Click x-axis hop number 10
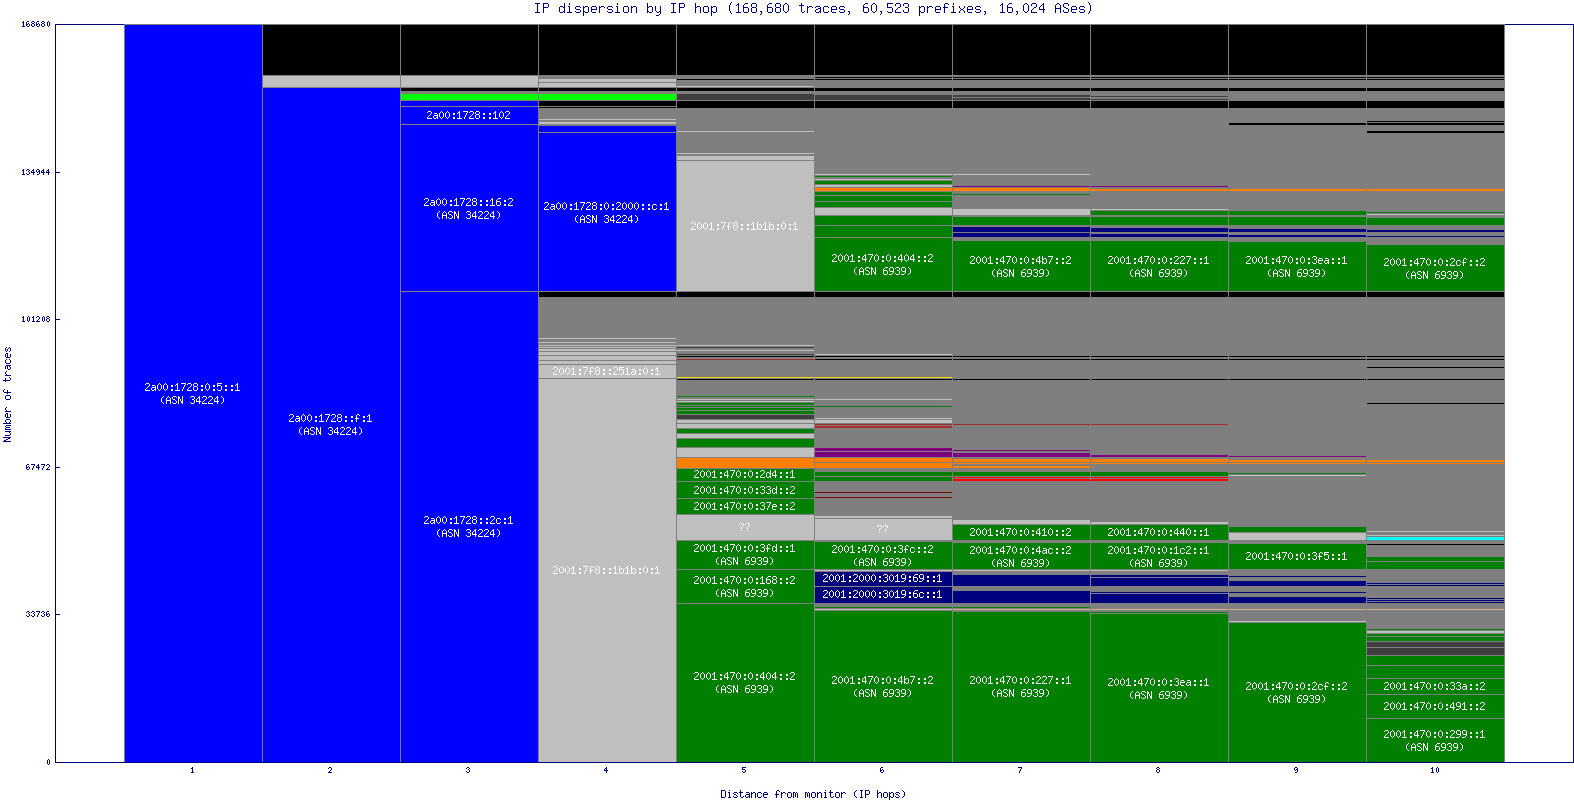The width and height of the screenshot is (1574, 800). 1435,770
